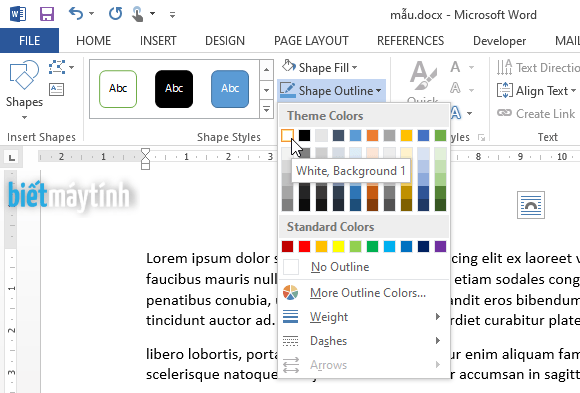Screen dimensions: 580x393
Task: Click the Layout Options icon beside shape
Action: [x=531, y=205]
